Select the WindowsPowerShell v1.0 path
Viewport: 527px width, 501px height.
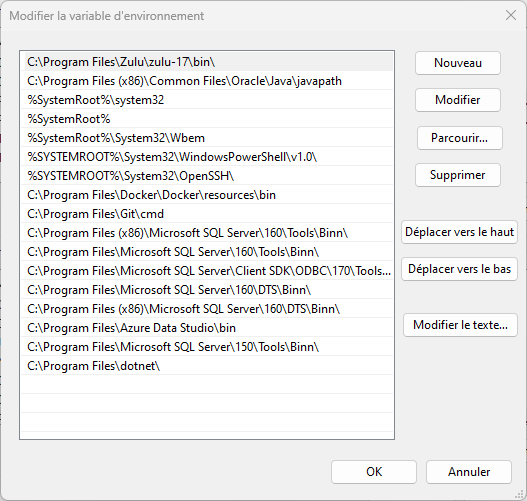pyautogui.click(x=207, y=157)
